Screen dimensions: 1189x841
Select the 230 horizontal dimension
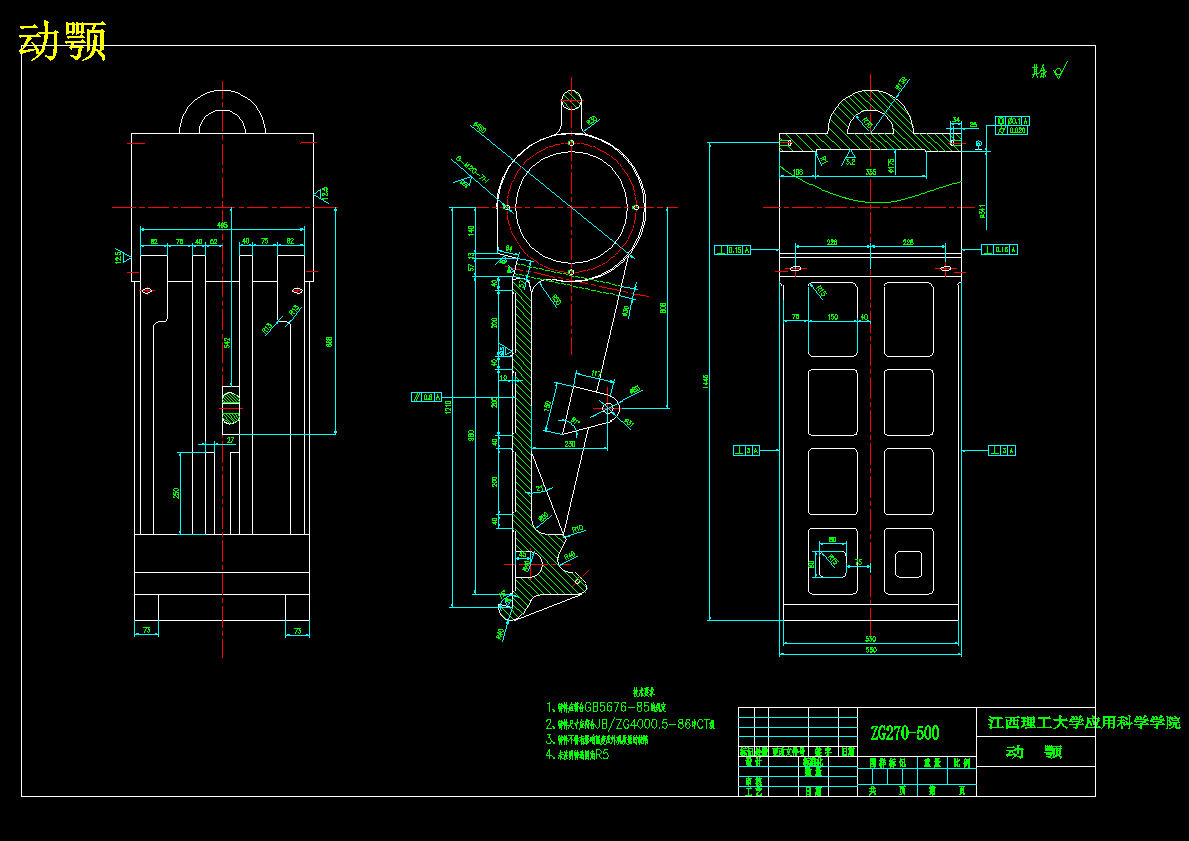coord(570,444)
